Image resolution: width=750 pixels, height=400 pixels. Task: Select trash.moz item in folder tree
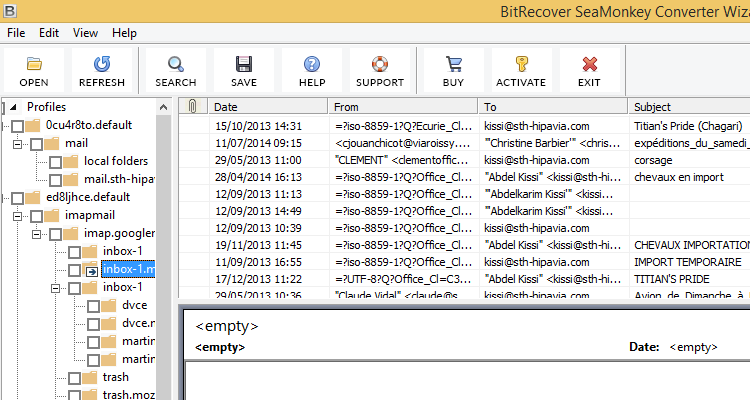[129, 395]
